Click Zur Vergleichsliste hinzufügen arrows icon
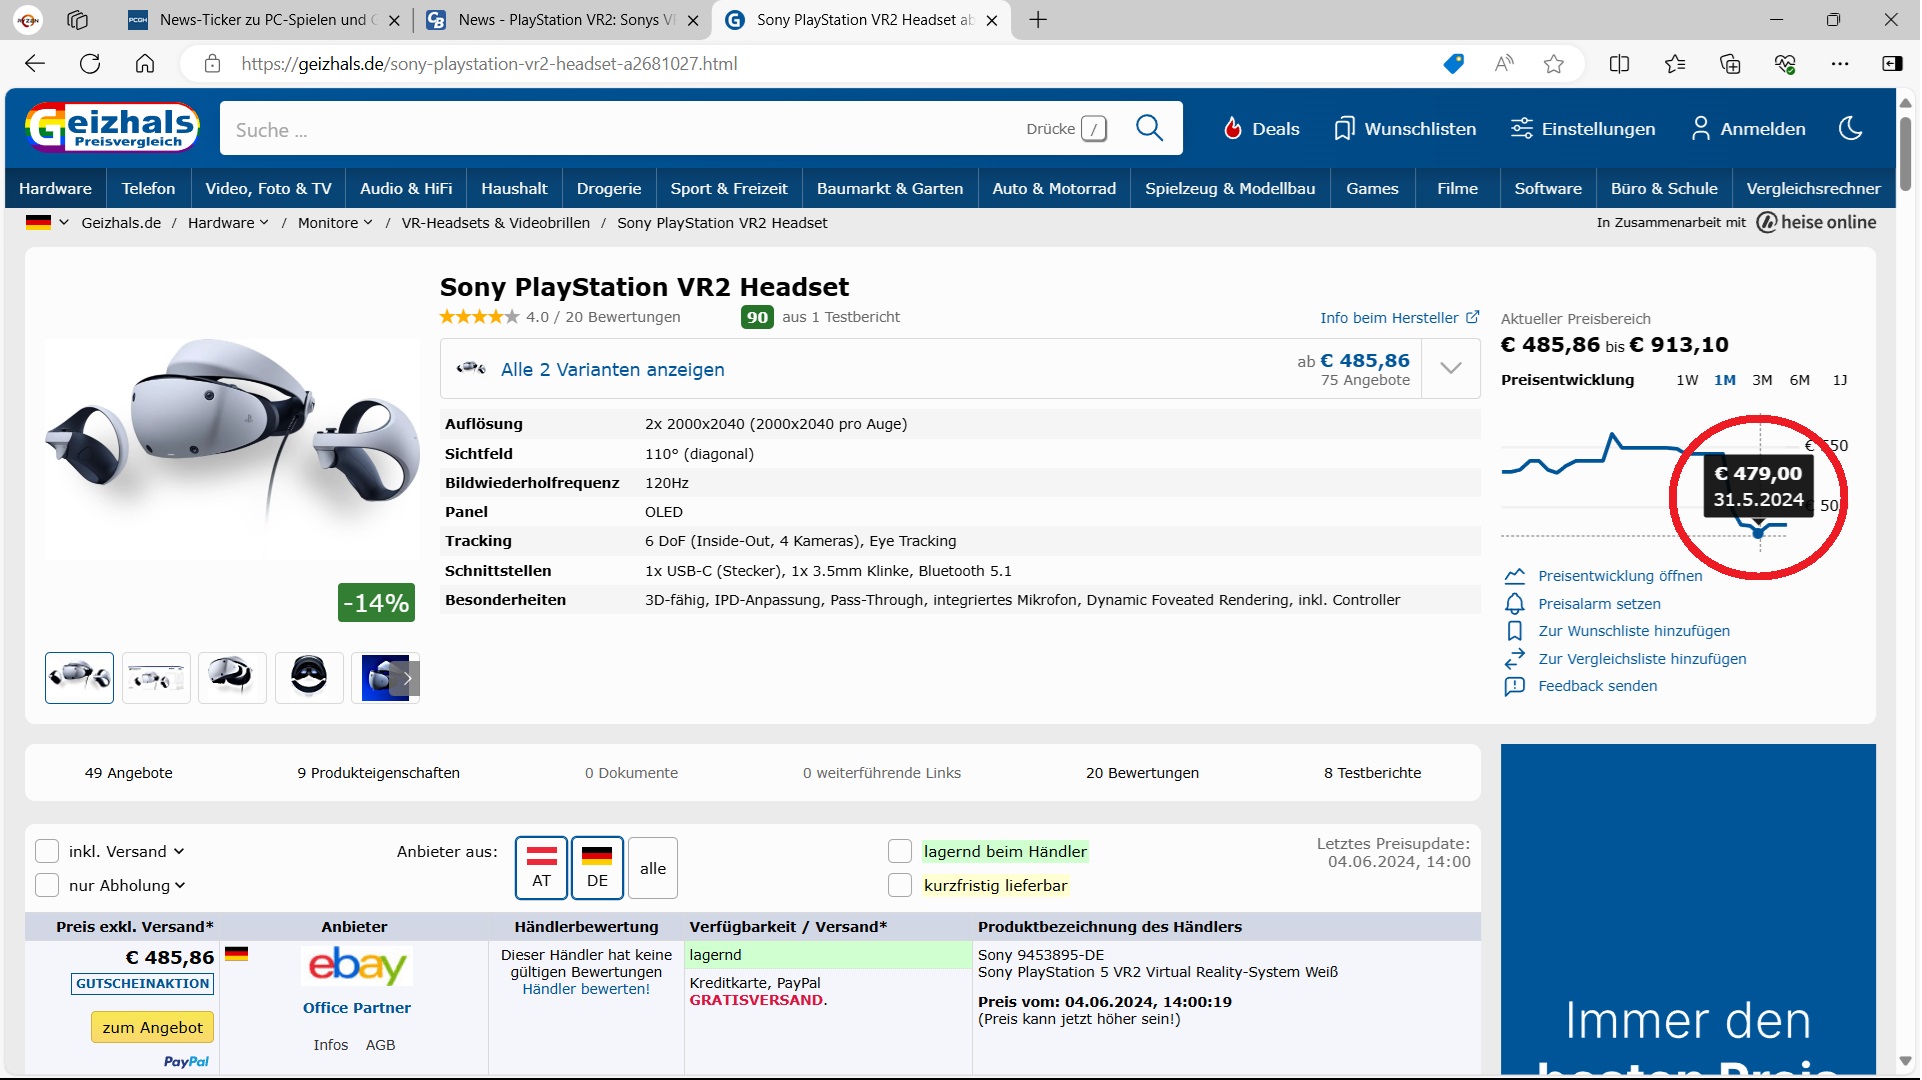The image size is (1922, 1080). click(1515, 659)
